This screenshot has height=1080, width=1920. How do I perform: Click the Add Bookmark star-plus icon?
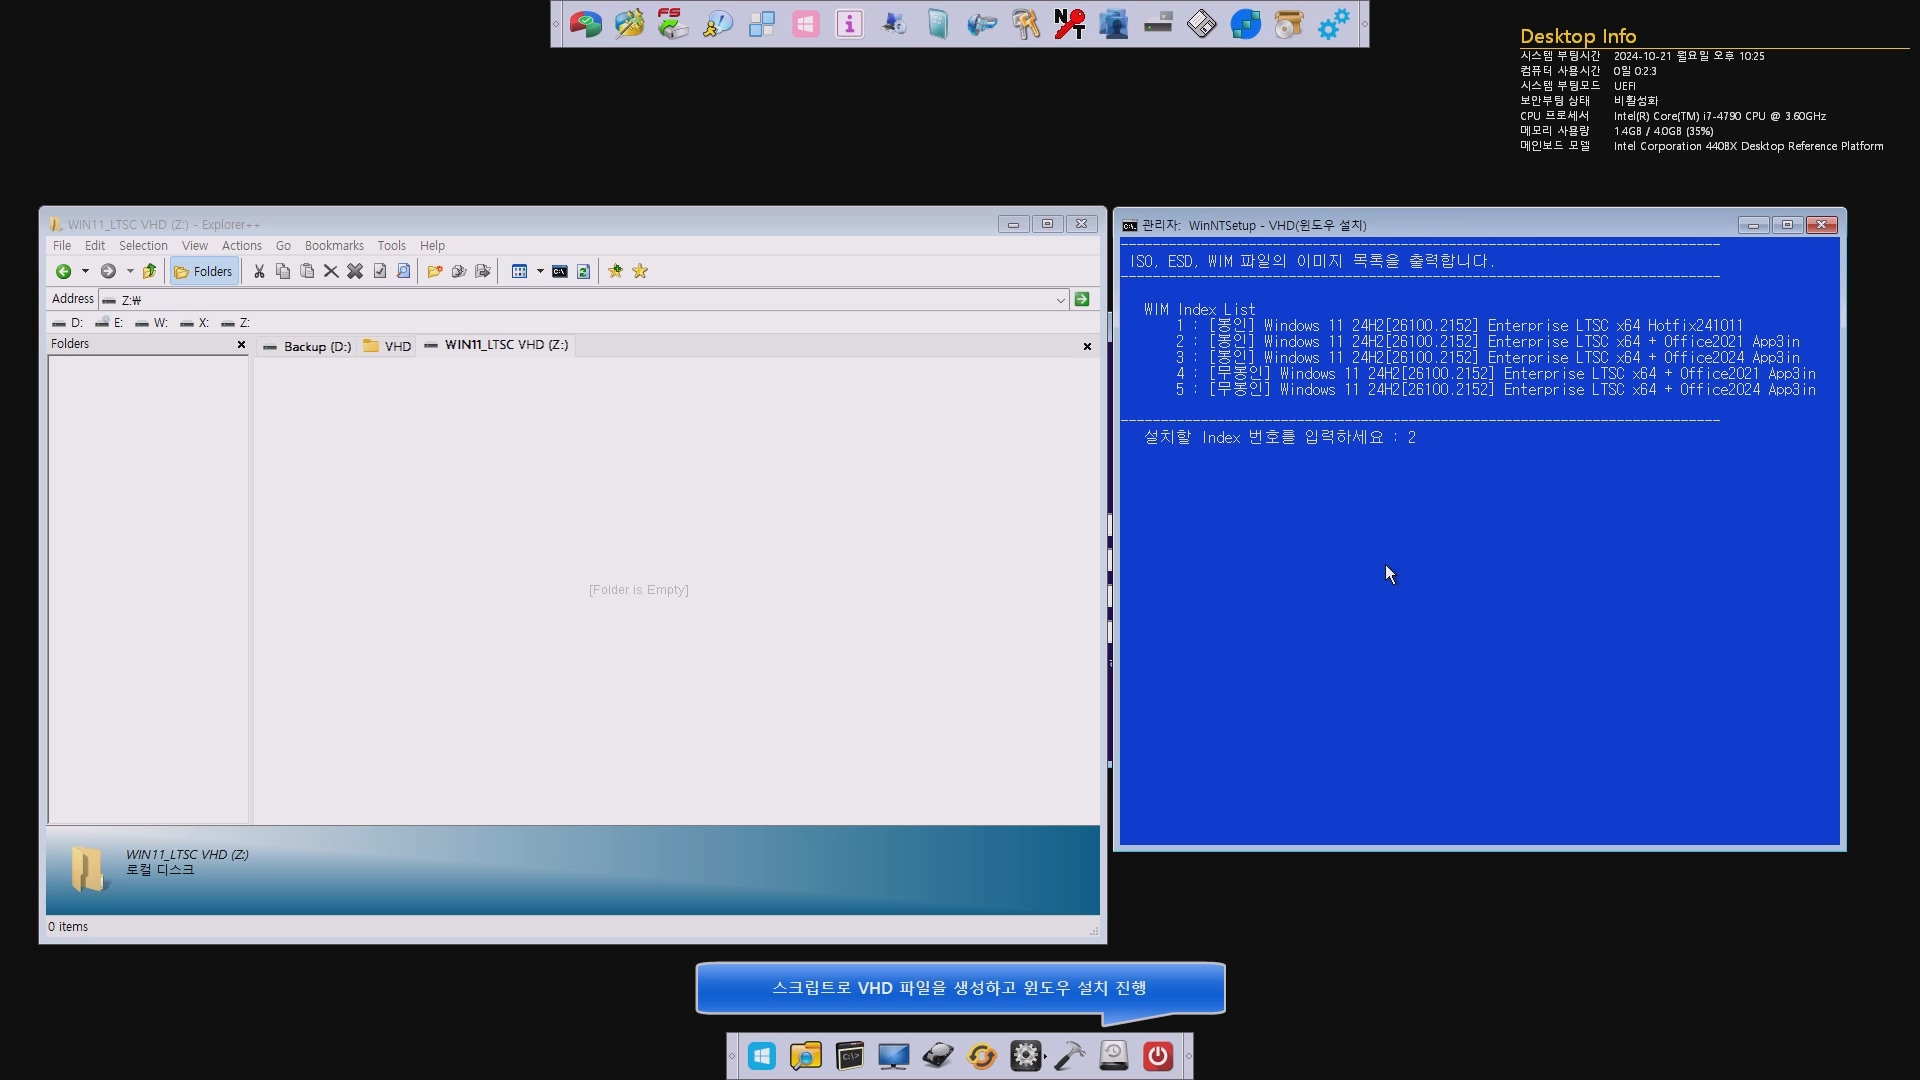(616, 271)
